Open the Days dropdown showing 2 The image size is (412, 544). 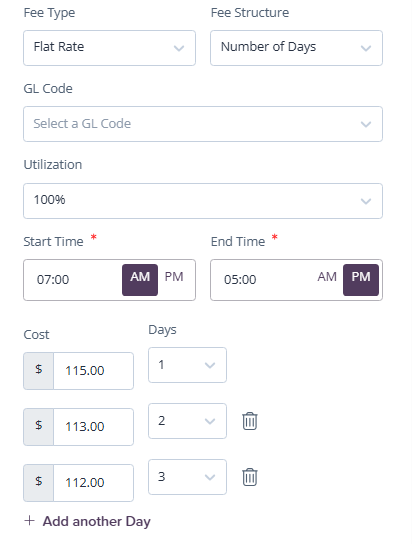(x=187, y=421)
